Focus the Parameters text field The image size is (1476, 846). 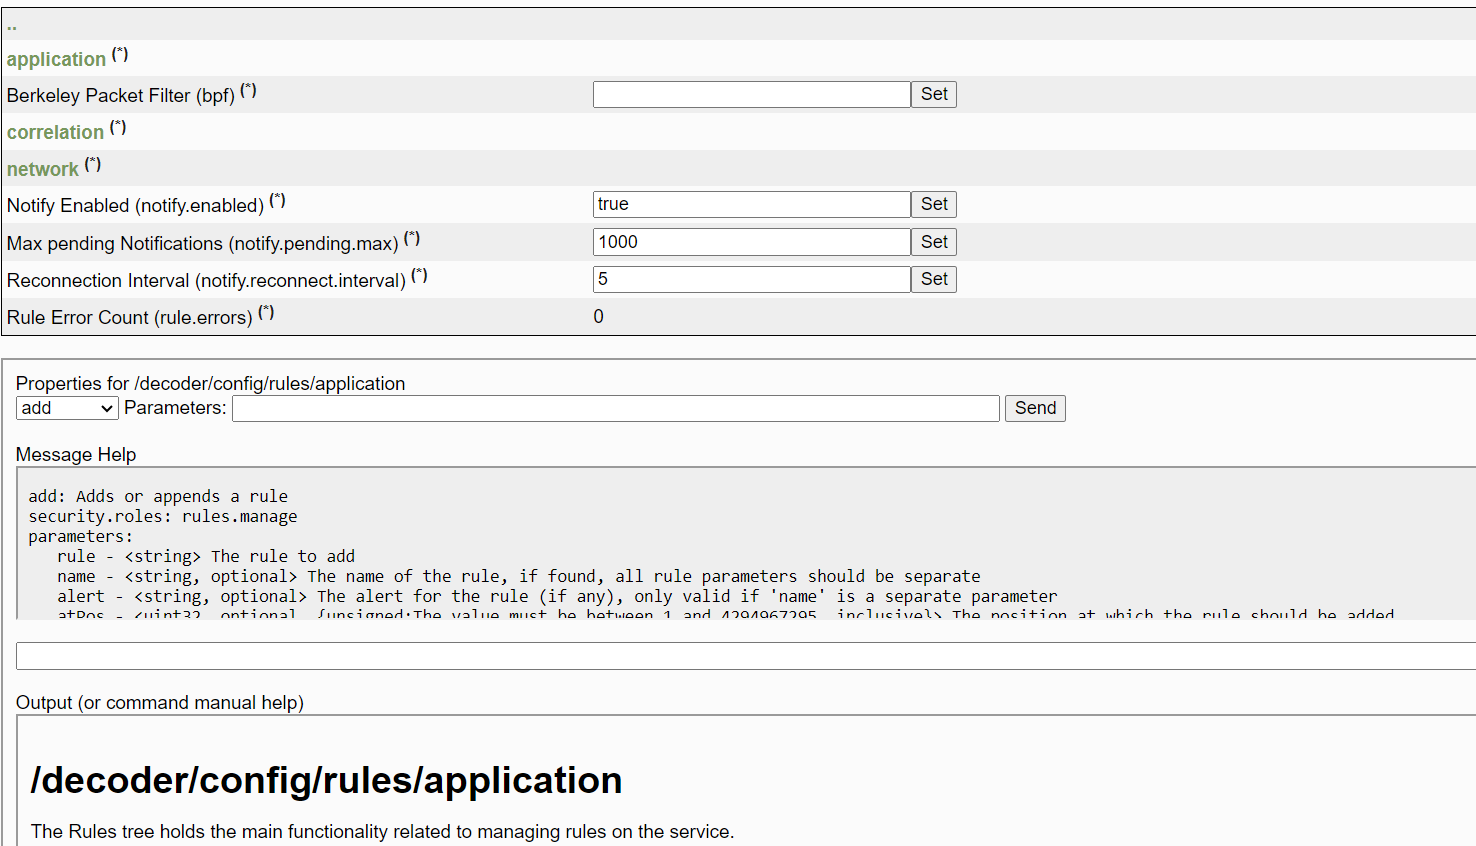pyautogui.click(x=615, y=408)
